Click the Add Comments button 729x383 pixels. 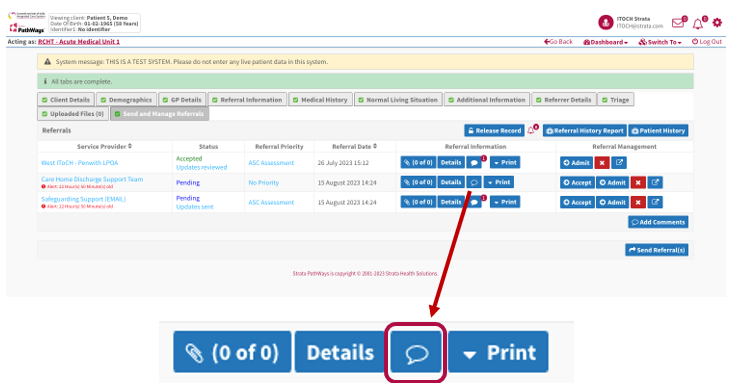(x=658, y=222)
